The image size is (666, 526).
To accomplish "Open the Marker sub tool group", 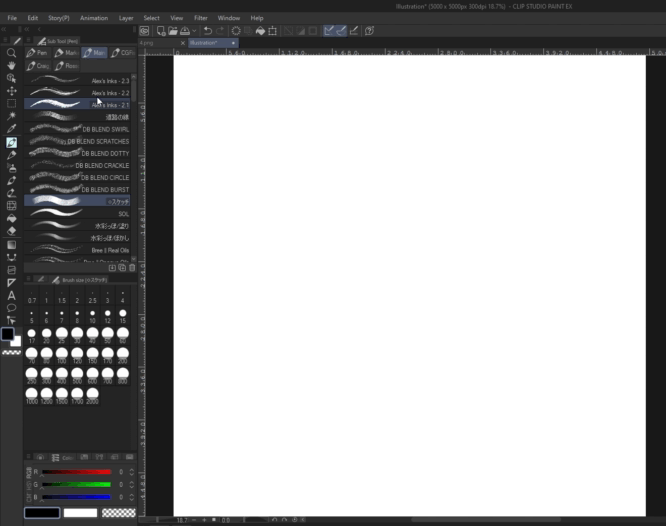I will (66, 53).
